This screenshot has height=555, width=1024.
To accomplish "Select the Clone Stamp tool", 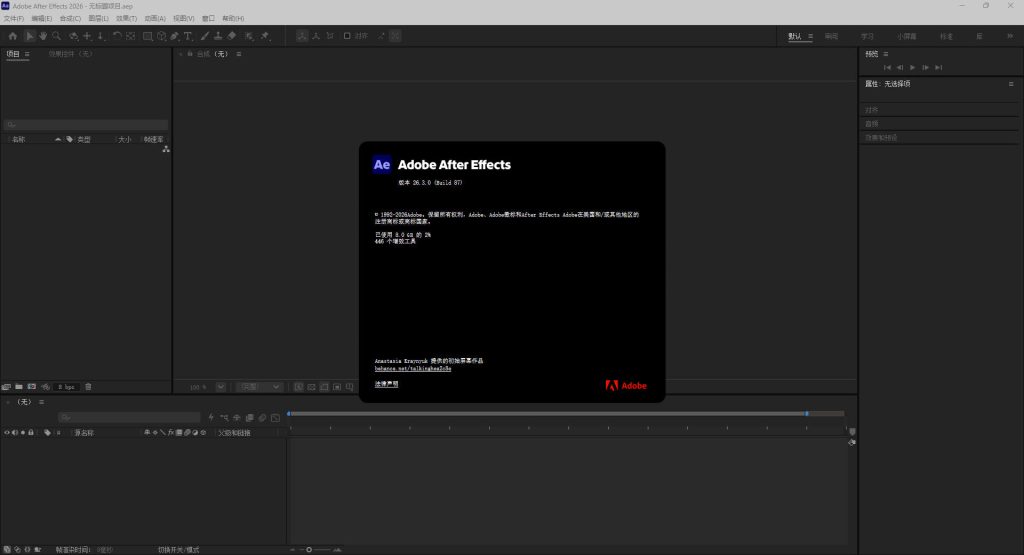I will 218,36.
